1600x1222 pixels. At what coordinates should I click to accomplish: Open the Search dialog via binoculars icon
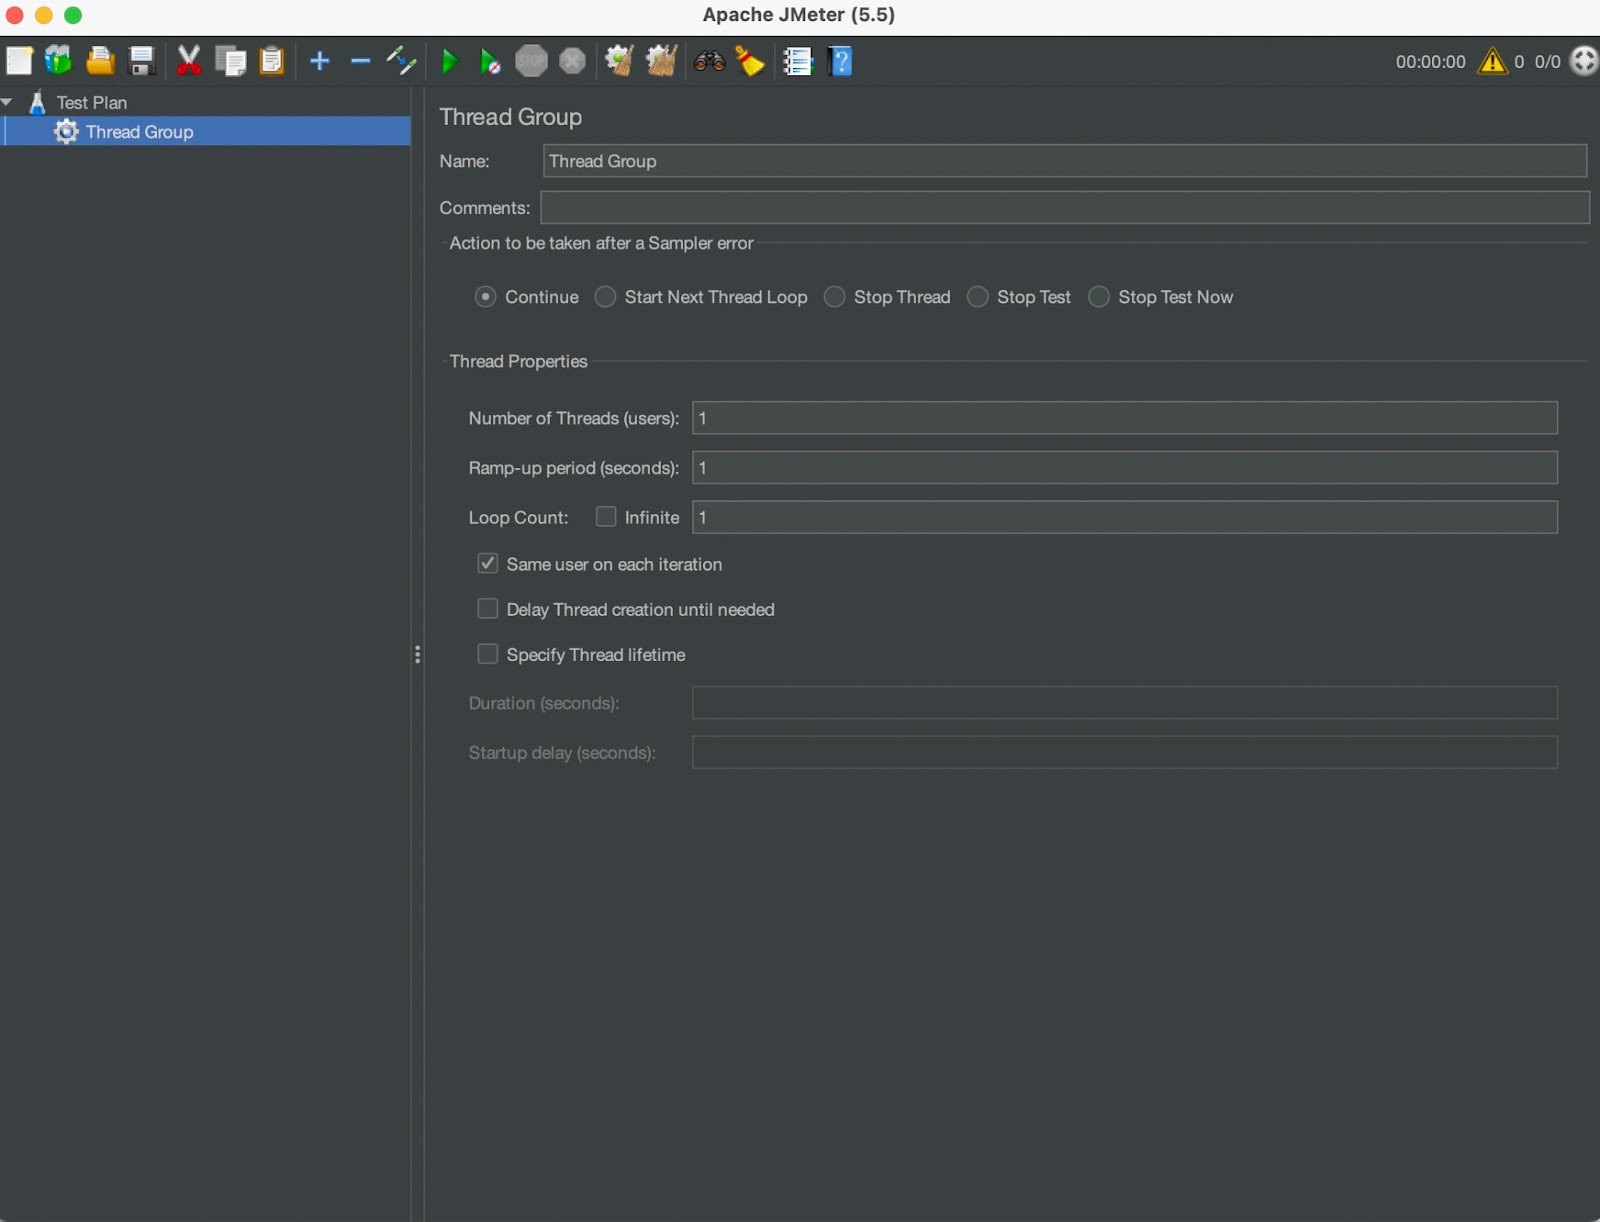[x=710, y=60]
